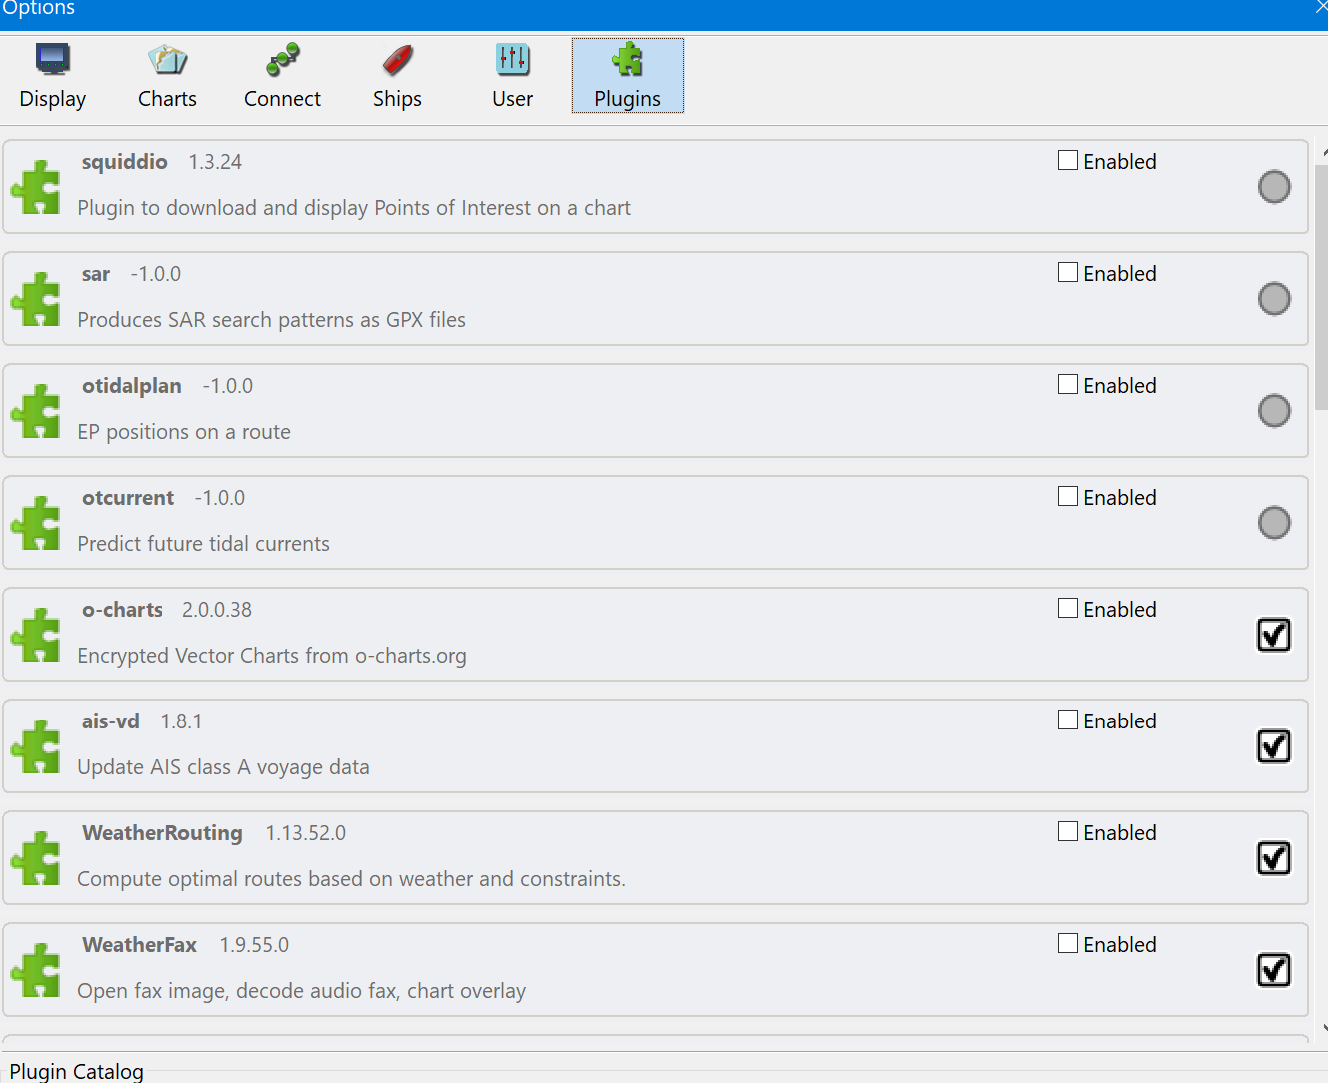The height and width of the screenshot is (1083, 1328).
Task: Enable the squiddio plugin checkbox
Action: pos(1067,159)
